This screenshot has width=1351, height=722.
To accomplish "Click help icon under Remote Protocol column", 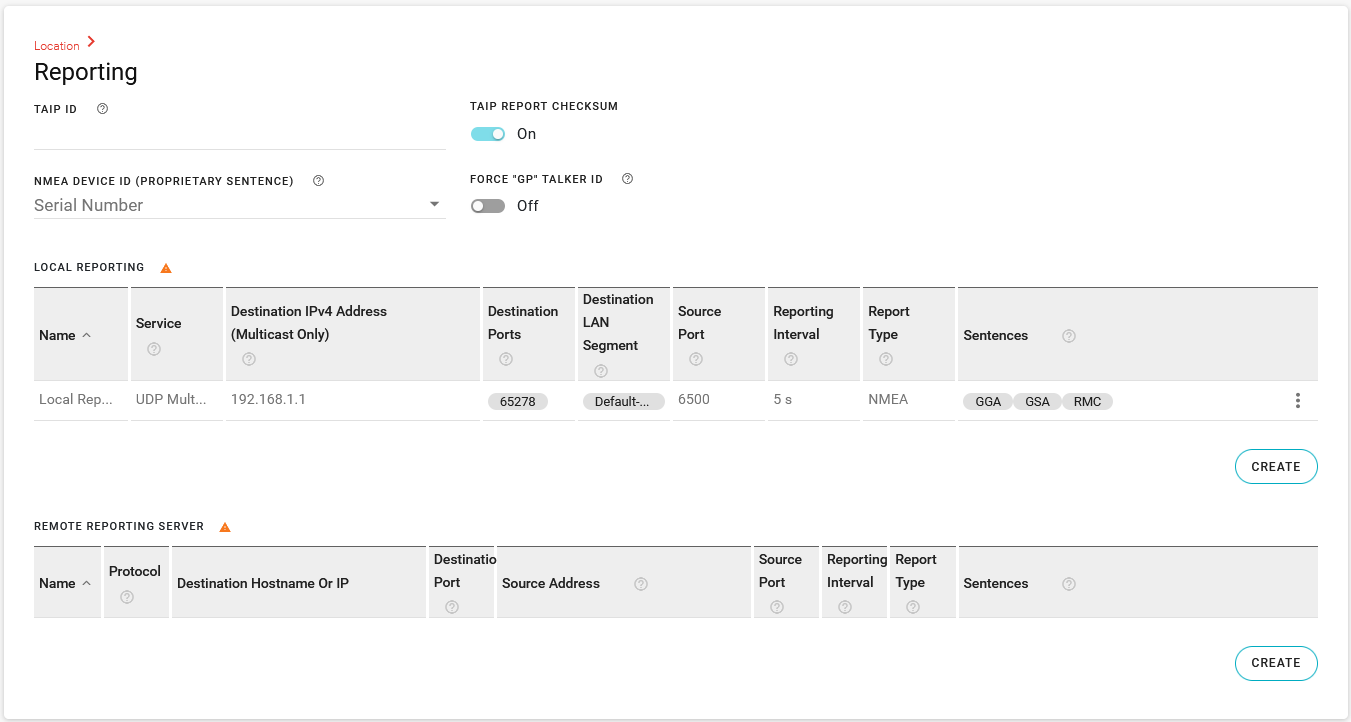I will (126, 597).
